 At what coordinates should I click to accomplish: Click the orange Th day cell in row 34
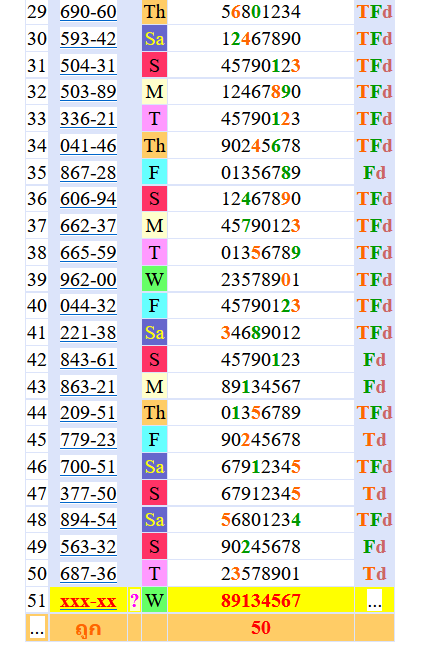(x=154, y=146)
